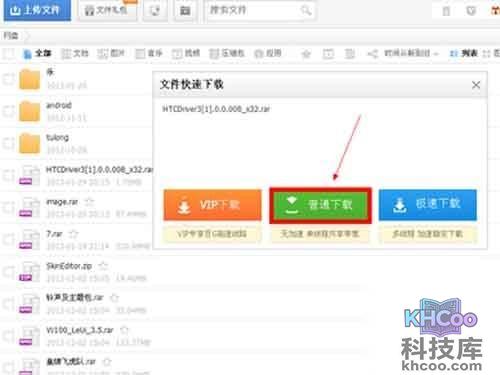Check the box for the first folder row

8,79
